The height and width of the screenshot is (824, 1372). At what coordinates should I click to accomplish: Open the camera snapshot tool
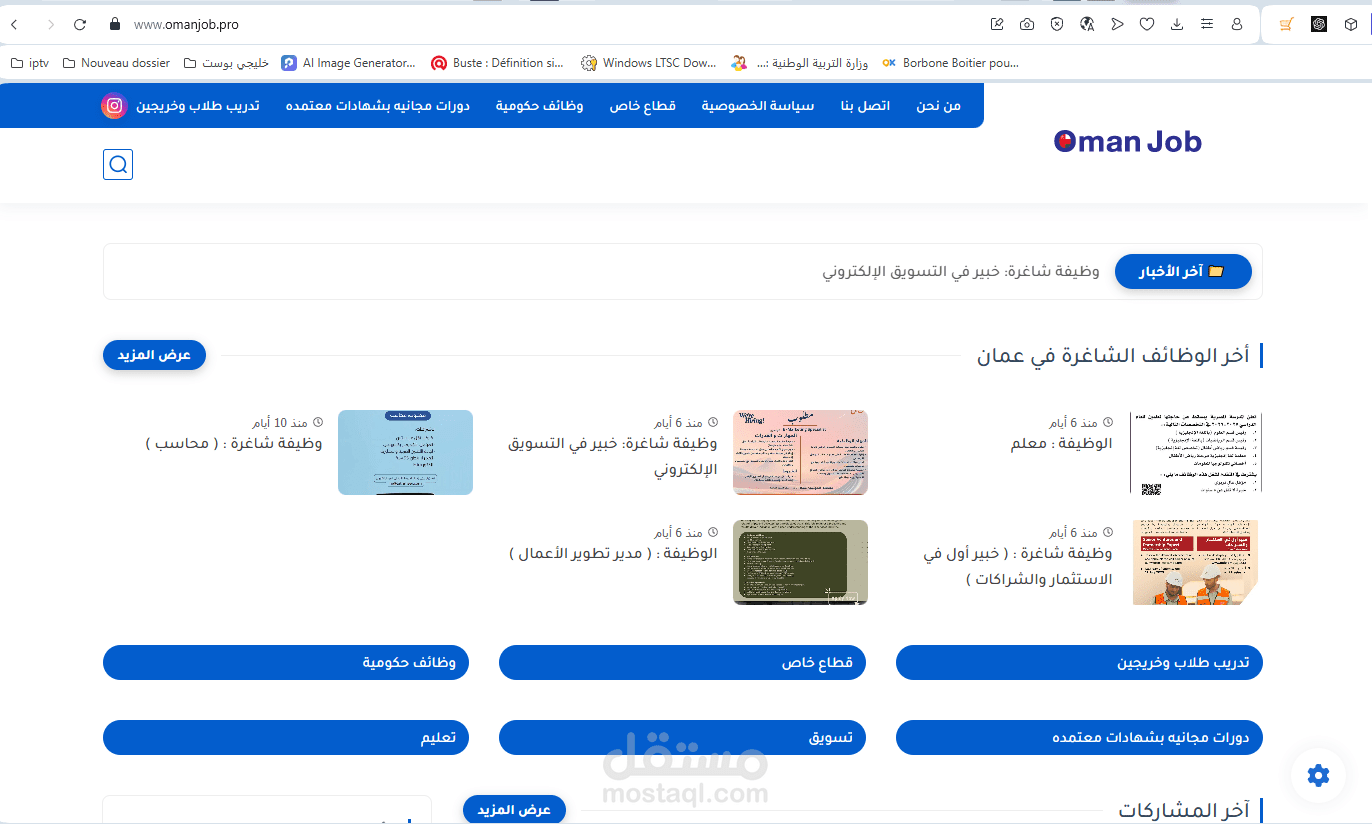1027,24
